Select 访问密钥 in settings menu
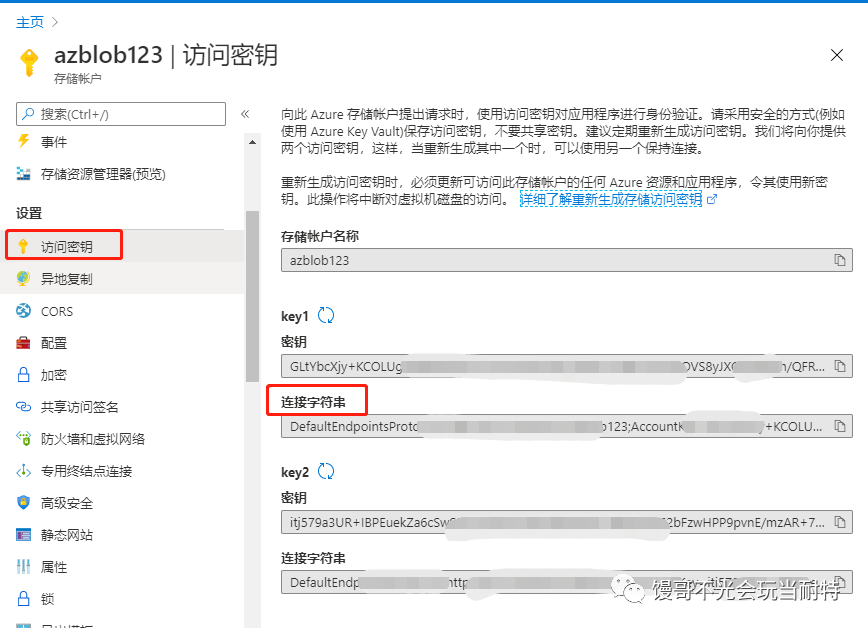This screenshot has height=628, width=868. [122, 246]
